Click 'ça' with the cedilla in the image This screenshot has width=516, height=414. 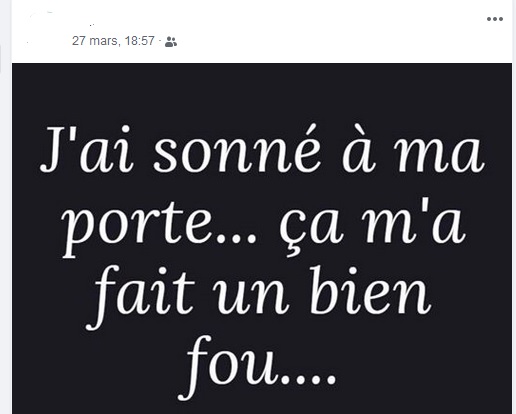(312, 229)
